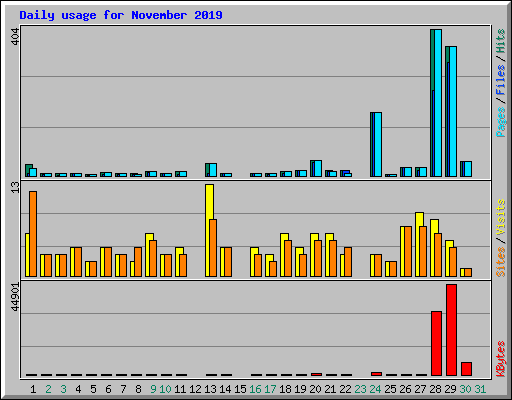Click green day label '10' on the x-axis
Image resolution: width=512 pixels, height=400 pixels.
click(x=165, y=389)
